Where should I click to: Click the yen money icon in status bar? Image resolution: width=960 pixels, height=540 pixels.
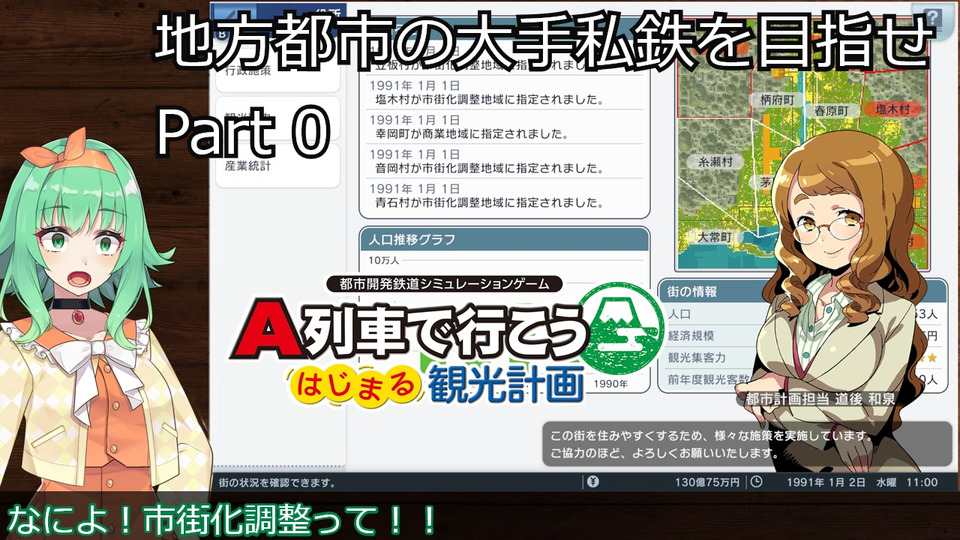pyautogui.click(x=593, y=482)
